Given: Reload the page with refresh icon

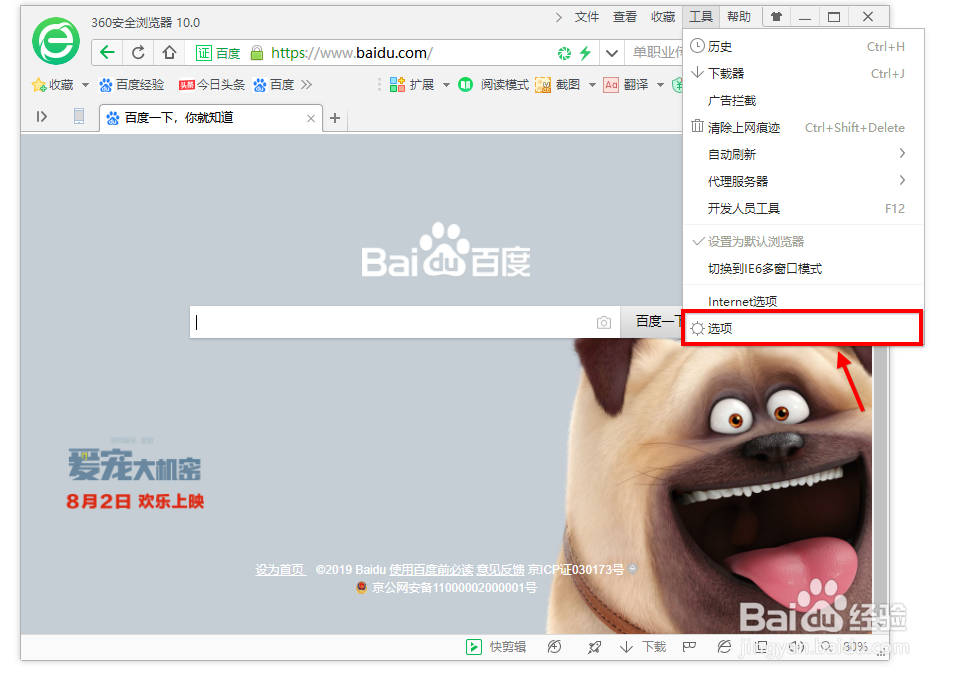Looking at the screenshot, I should pos(138,53).
